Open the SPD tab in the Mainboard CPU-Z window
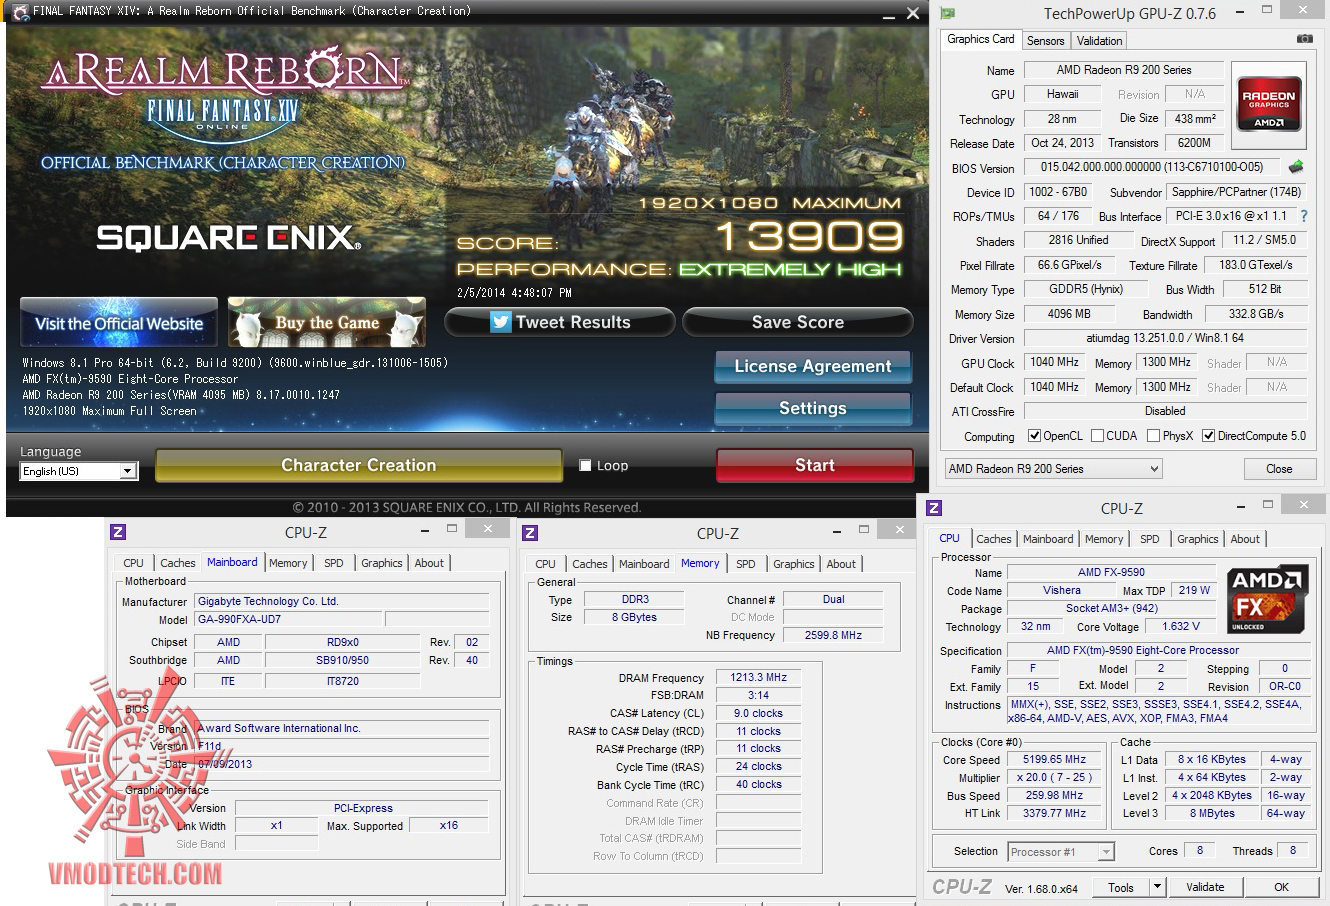1330x906 pixels. tap(334, 563)
